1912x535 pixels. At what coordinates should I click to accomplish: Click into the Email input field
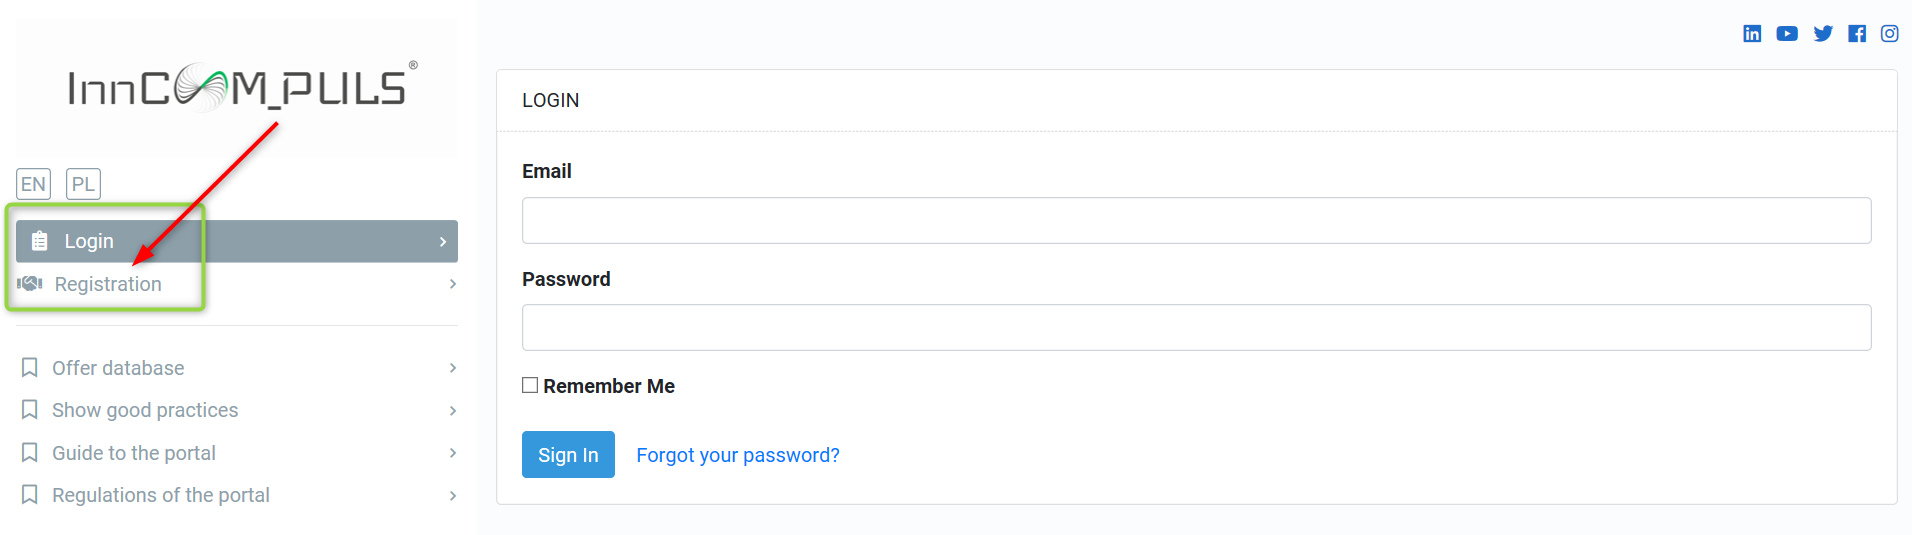coord(1196,220)
